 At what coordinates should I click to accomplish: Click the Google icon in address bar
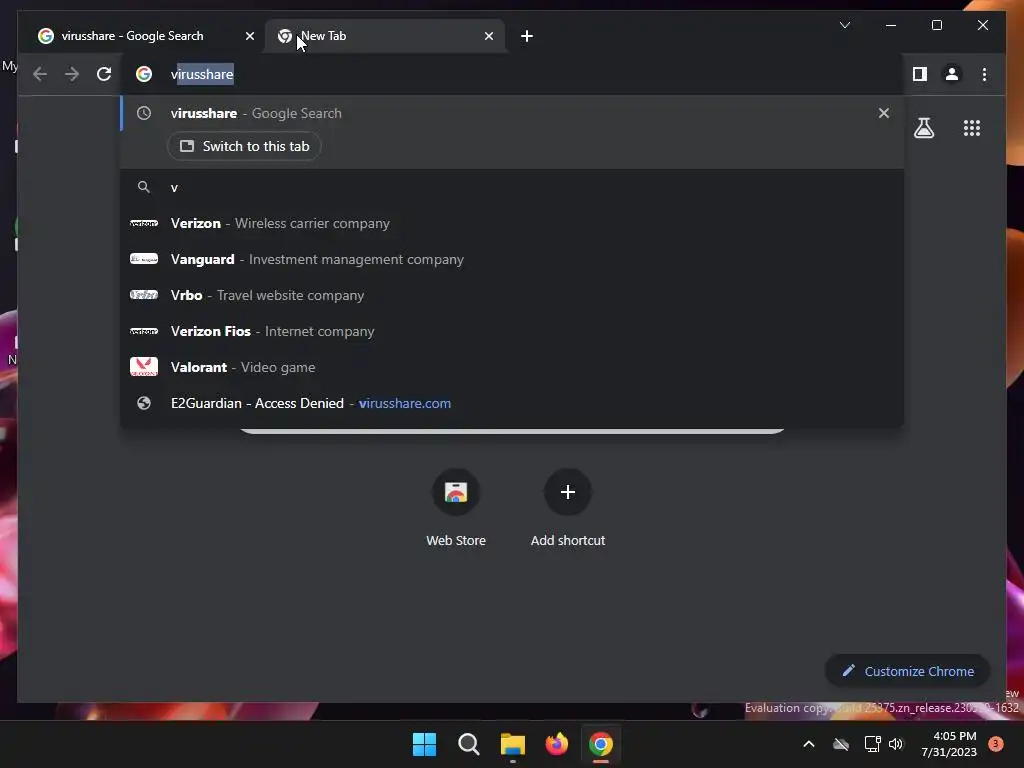[x=144, y=74]
